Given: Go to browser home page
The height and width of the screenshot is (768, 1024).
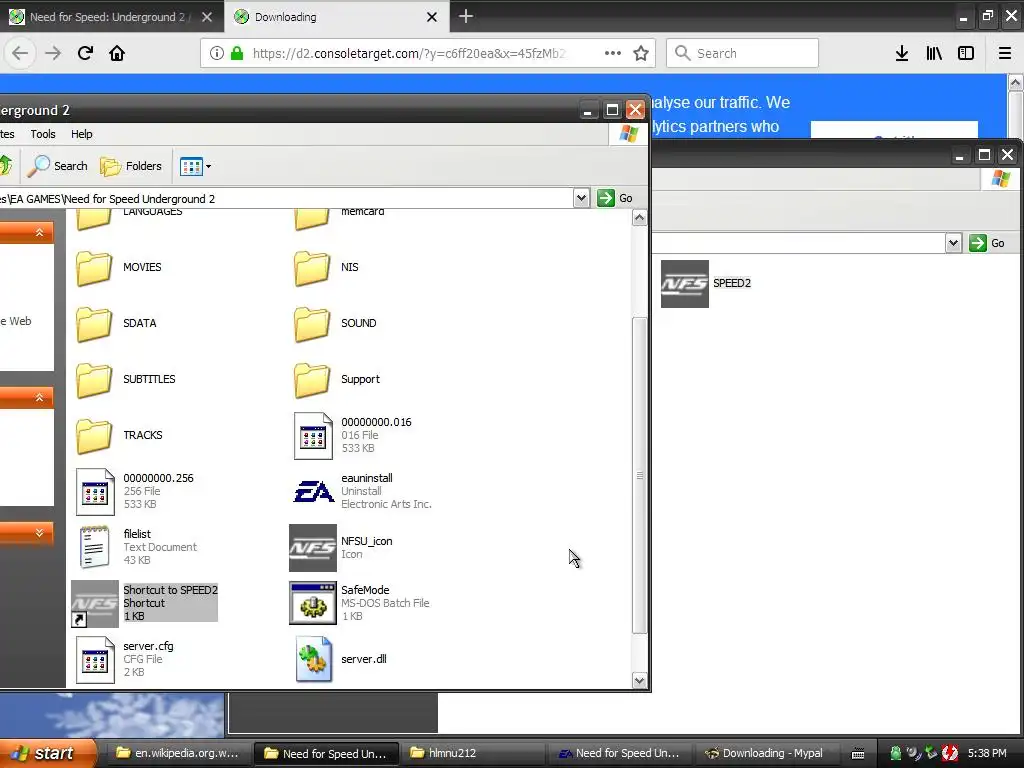Looking at the screenshot, I should pos(117,53).
